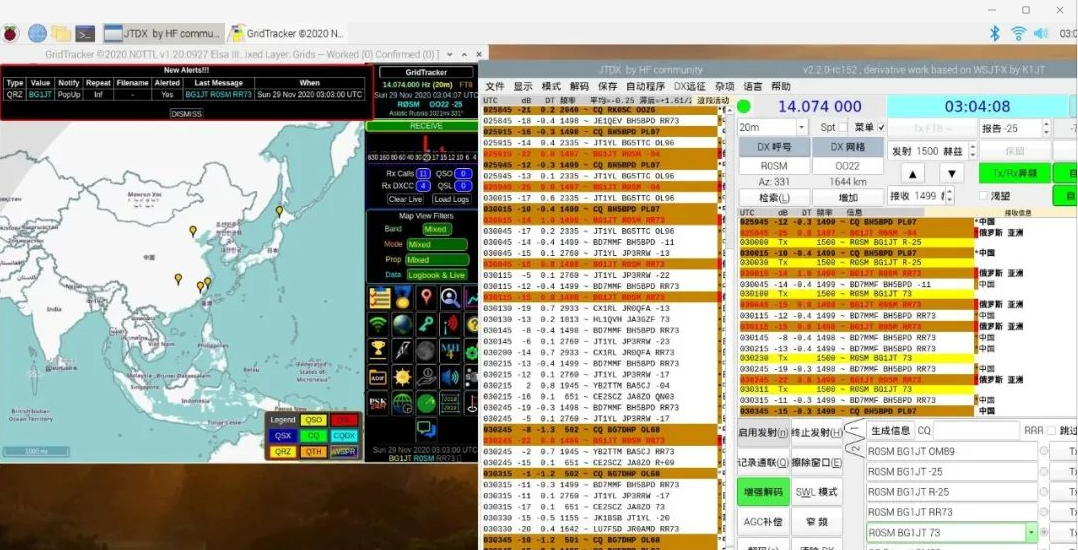The height and width of the screenshot is (550, 1078).
Task: Select radio button next to R0SM BG1JT -25
Action: [x=1044, y=472]
